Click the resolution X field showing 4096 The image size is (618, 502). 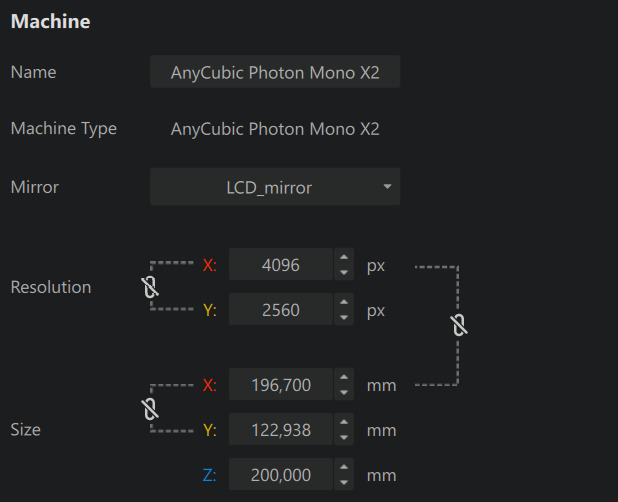click(x=280, y=265)
